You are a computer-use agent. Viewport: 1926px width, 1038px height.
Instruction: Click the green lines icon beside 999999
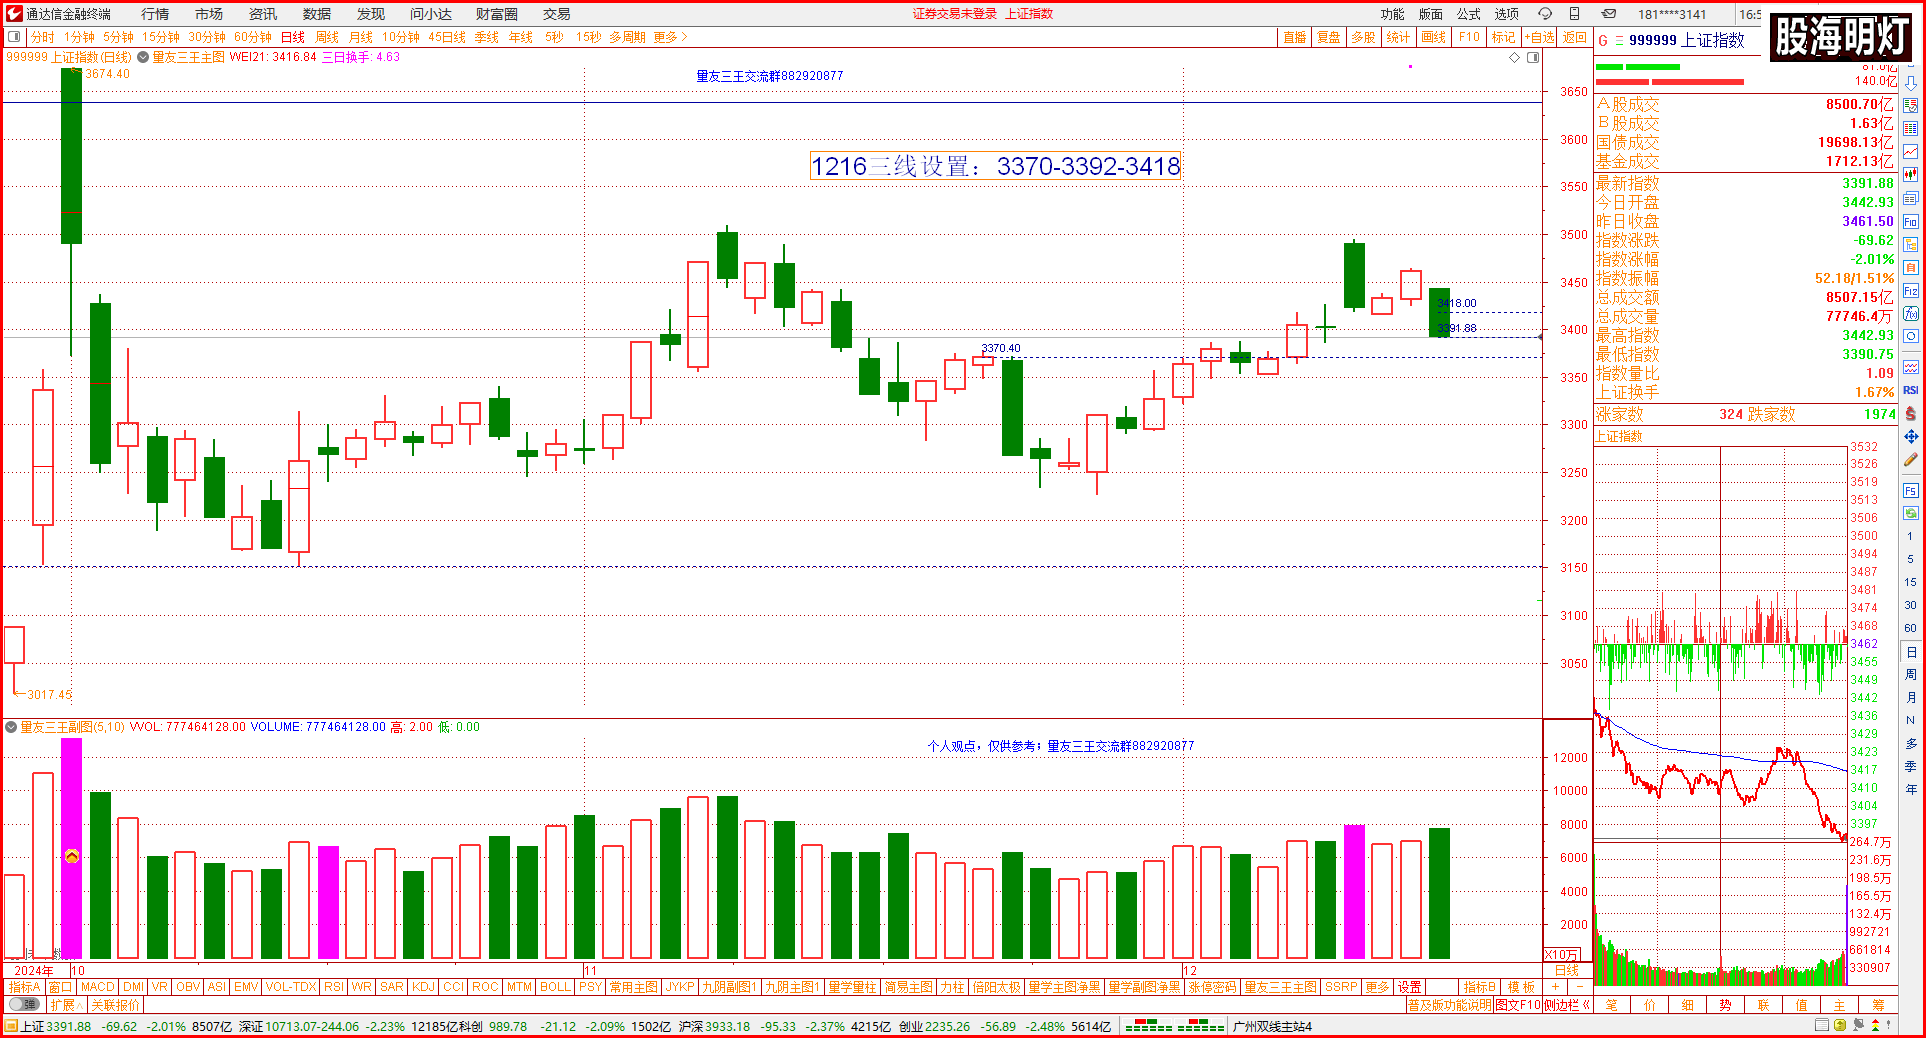[1619, 41]
